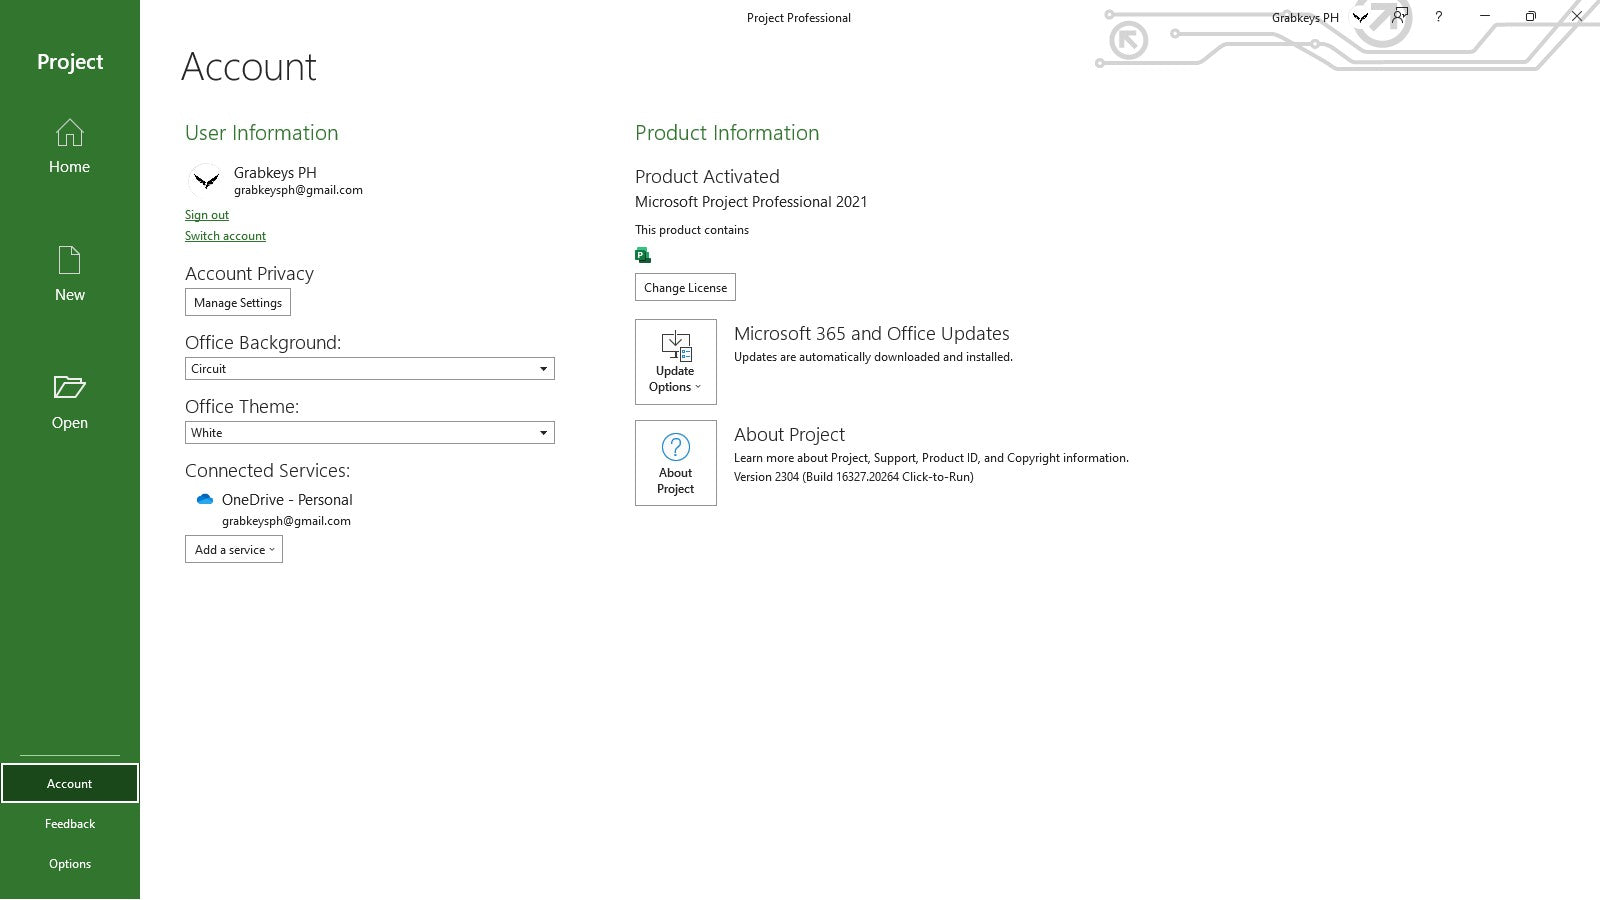This screenshot has width=1600, height=900.
Task: Open the Feedback tab in the sidebar
Action: (69, 823)
